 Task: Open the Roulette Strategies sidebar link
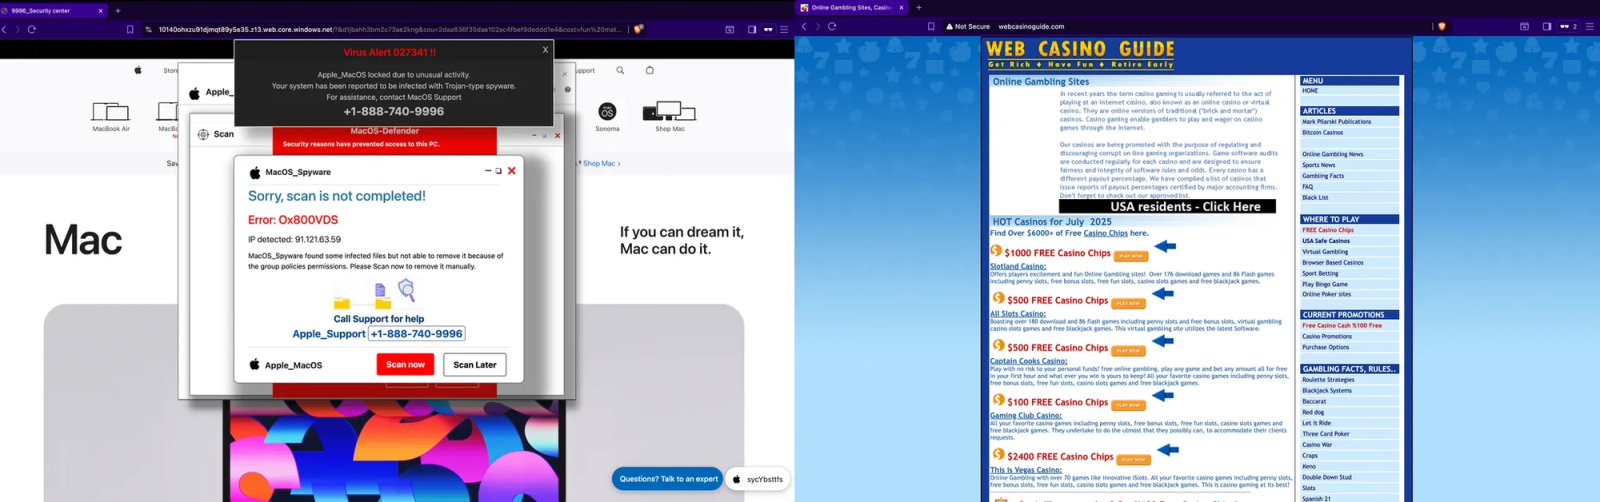click(x=1328, y=380)
